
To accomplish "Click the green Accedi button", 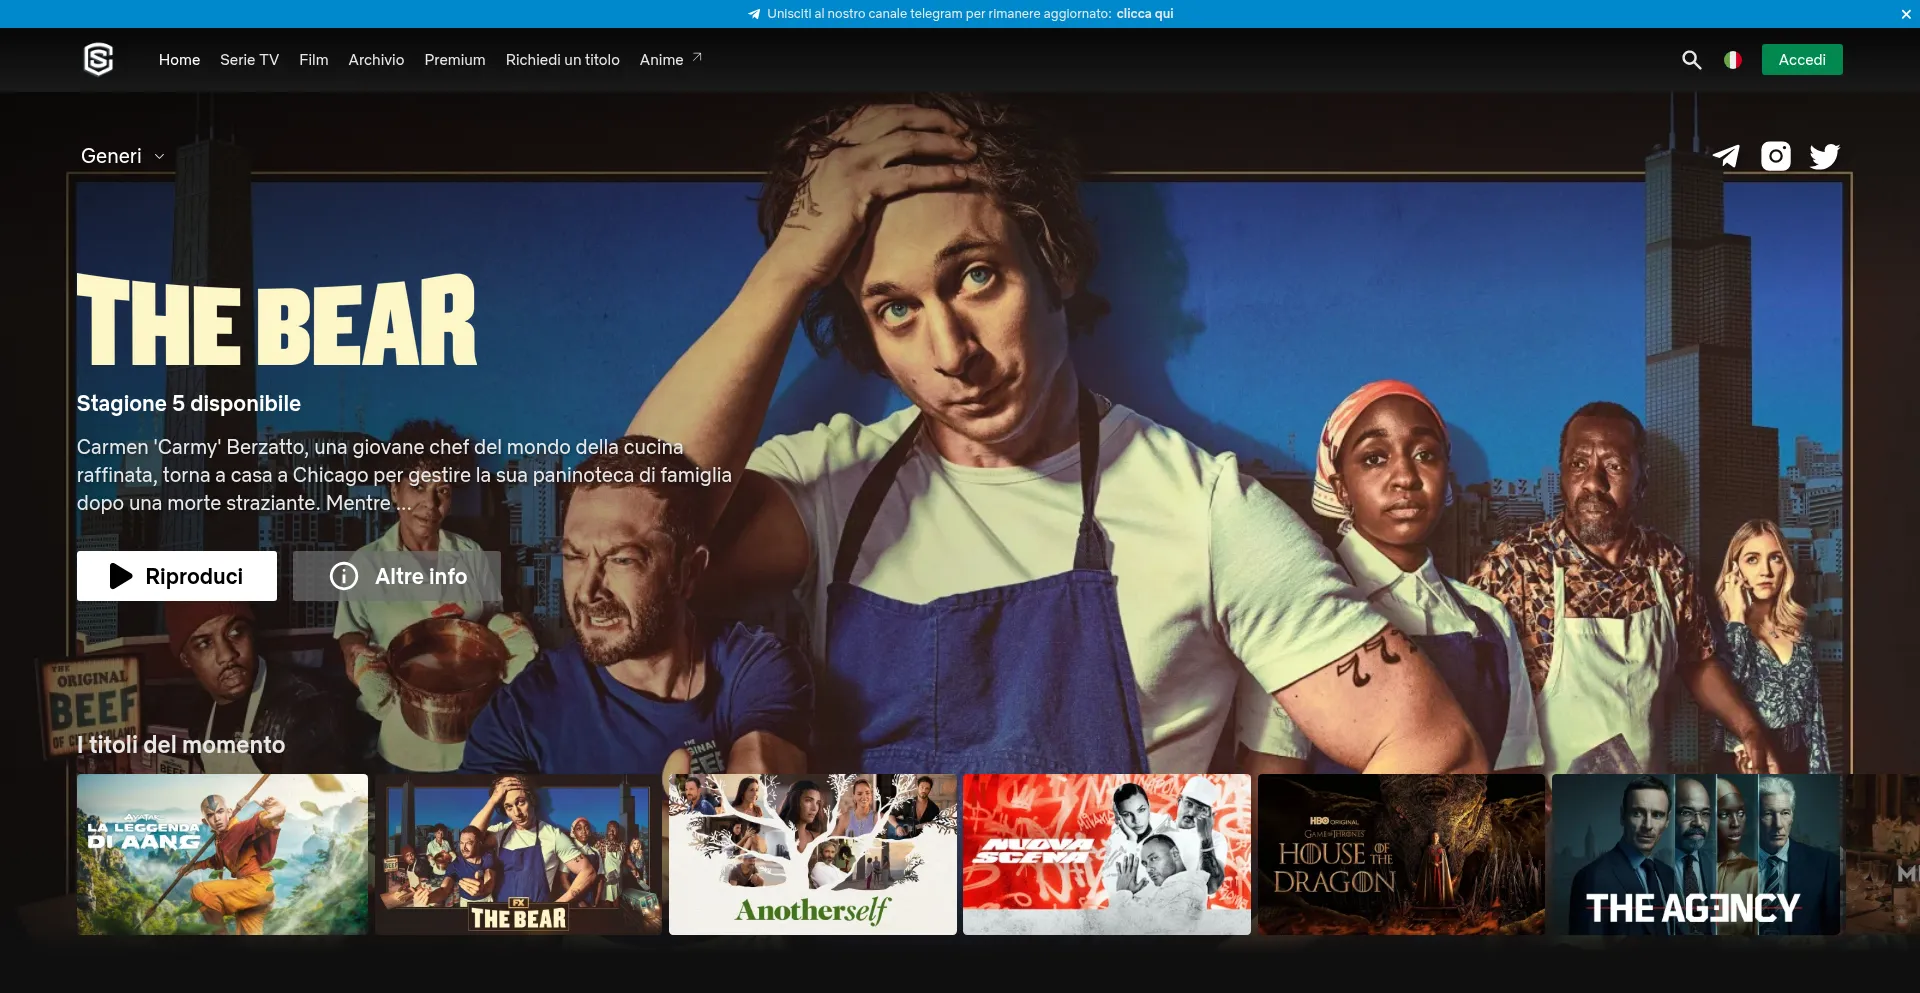I will (1802, 60).
